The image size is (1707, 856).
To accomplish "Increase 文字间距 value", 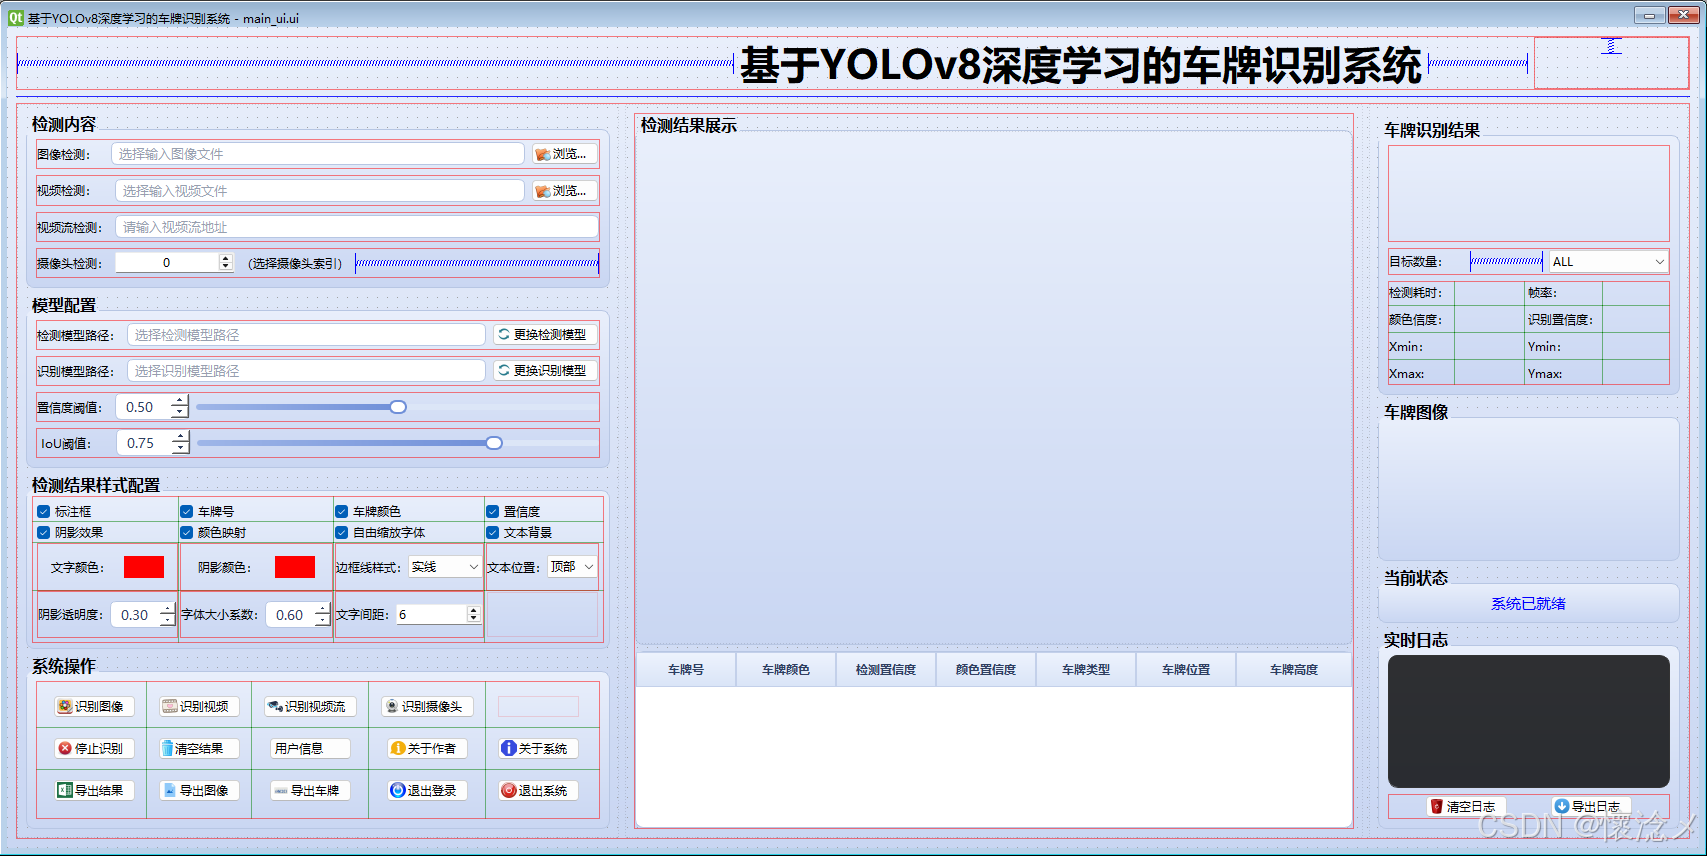I will 474,610.
